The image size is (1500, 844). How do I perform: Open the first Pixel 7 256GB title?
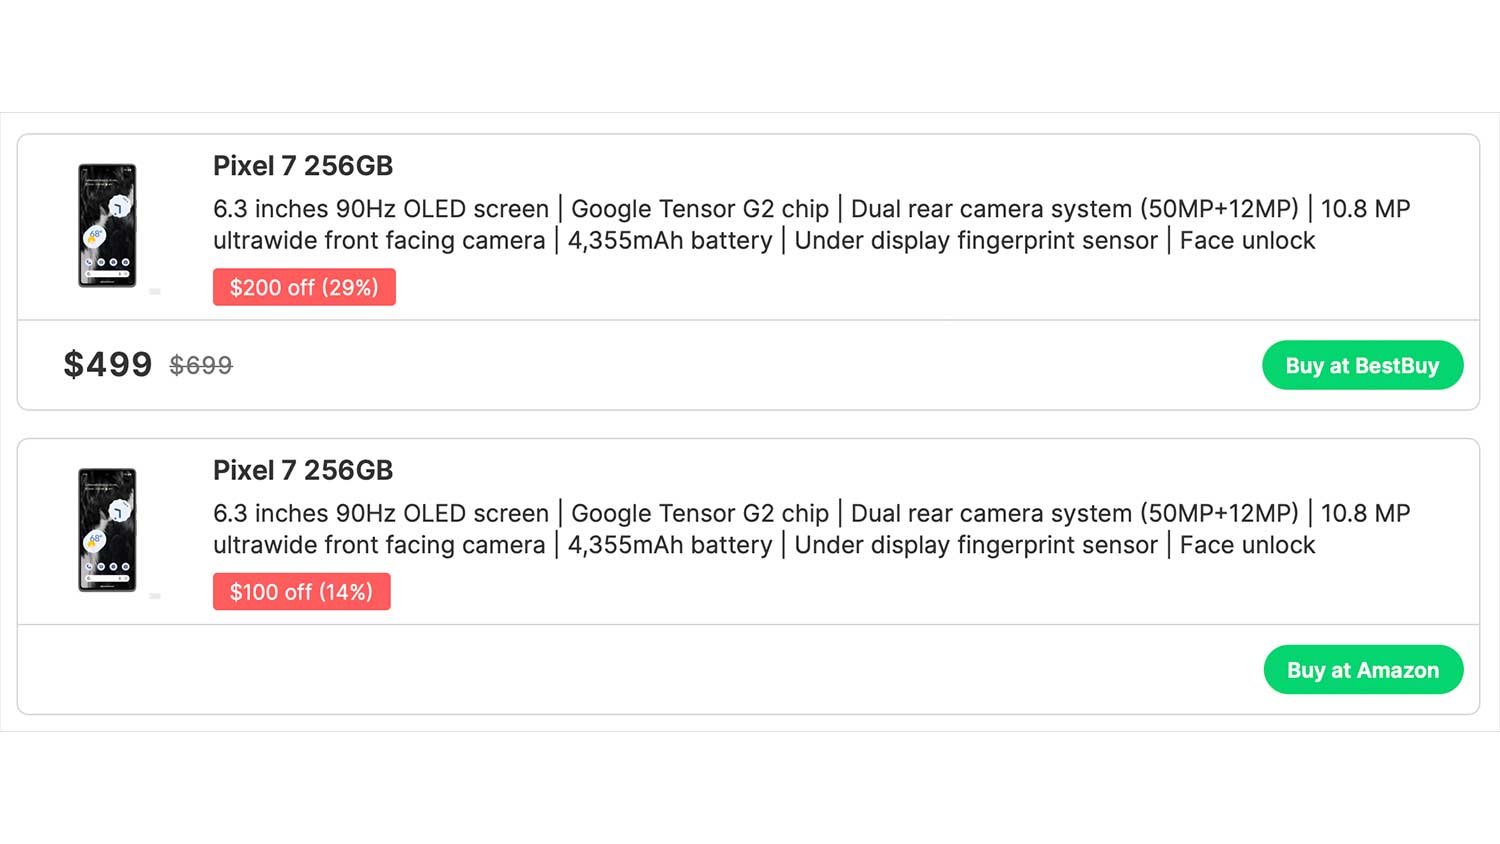[x=303, y=166]
